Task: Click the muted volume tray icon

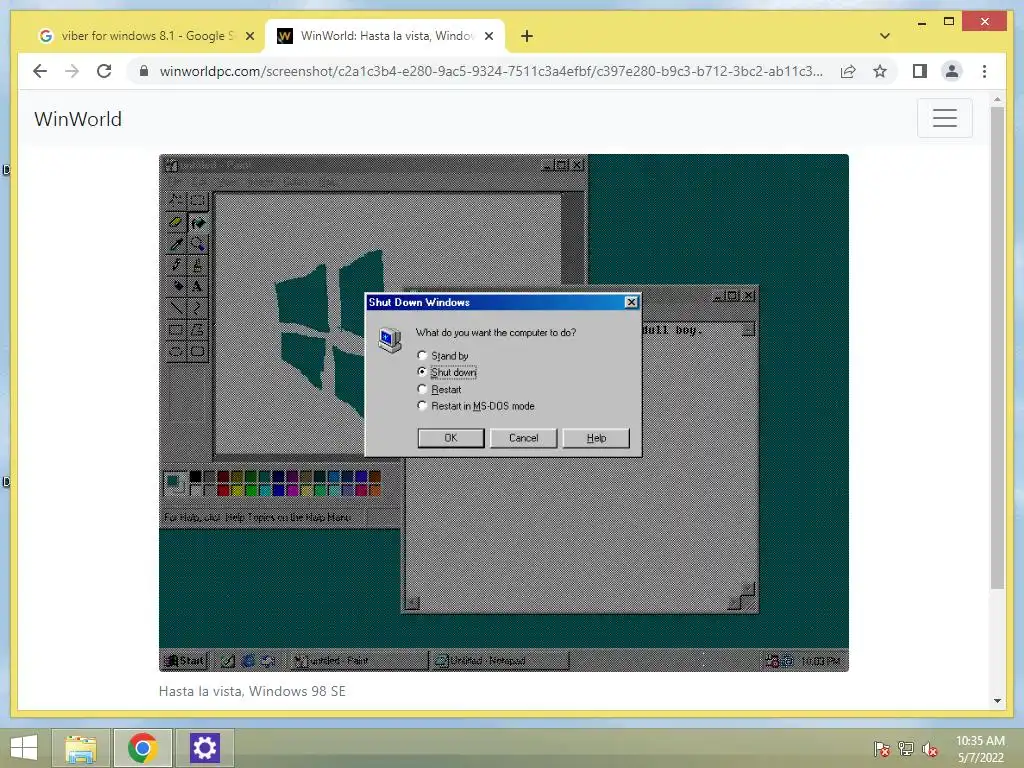Action: (930, 749)
